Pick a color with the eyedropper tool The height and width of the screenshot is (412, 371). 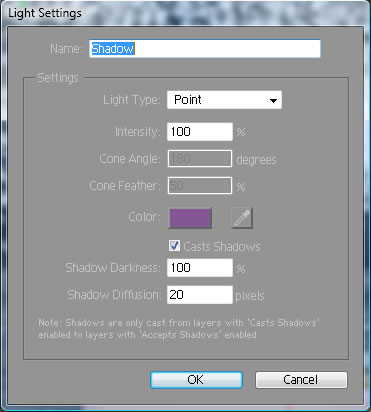point(242,218)
